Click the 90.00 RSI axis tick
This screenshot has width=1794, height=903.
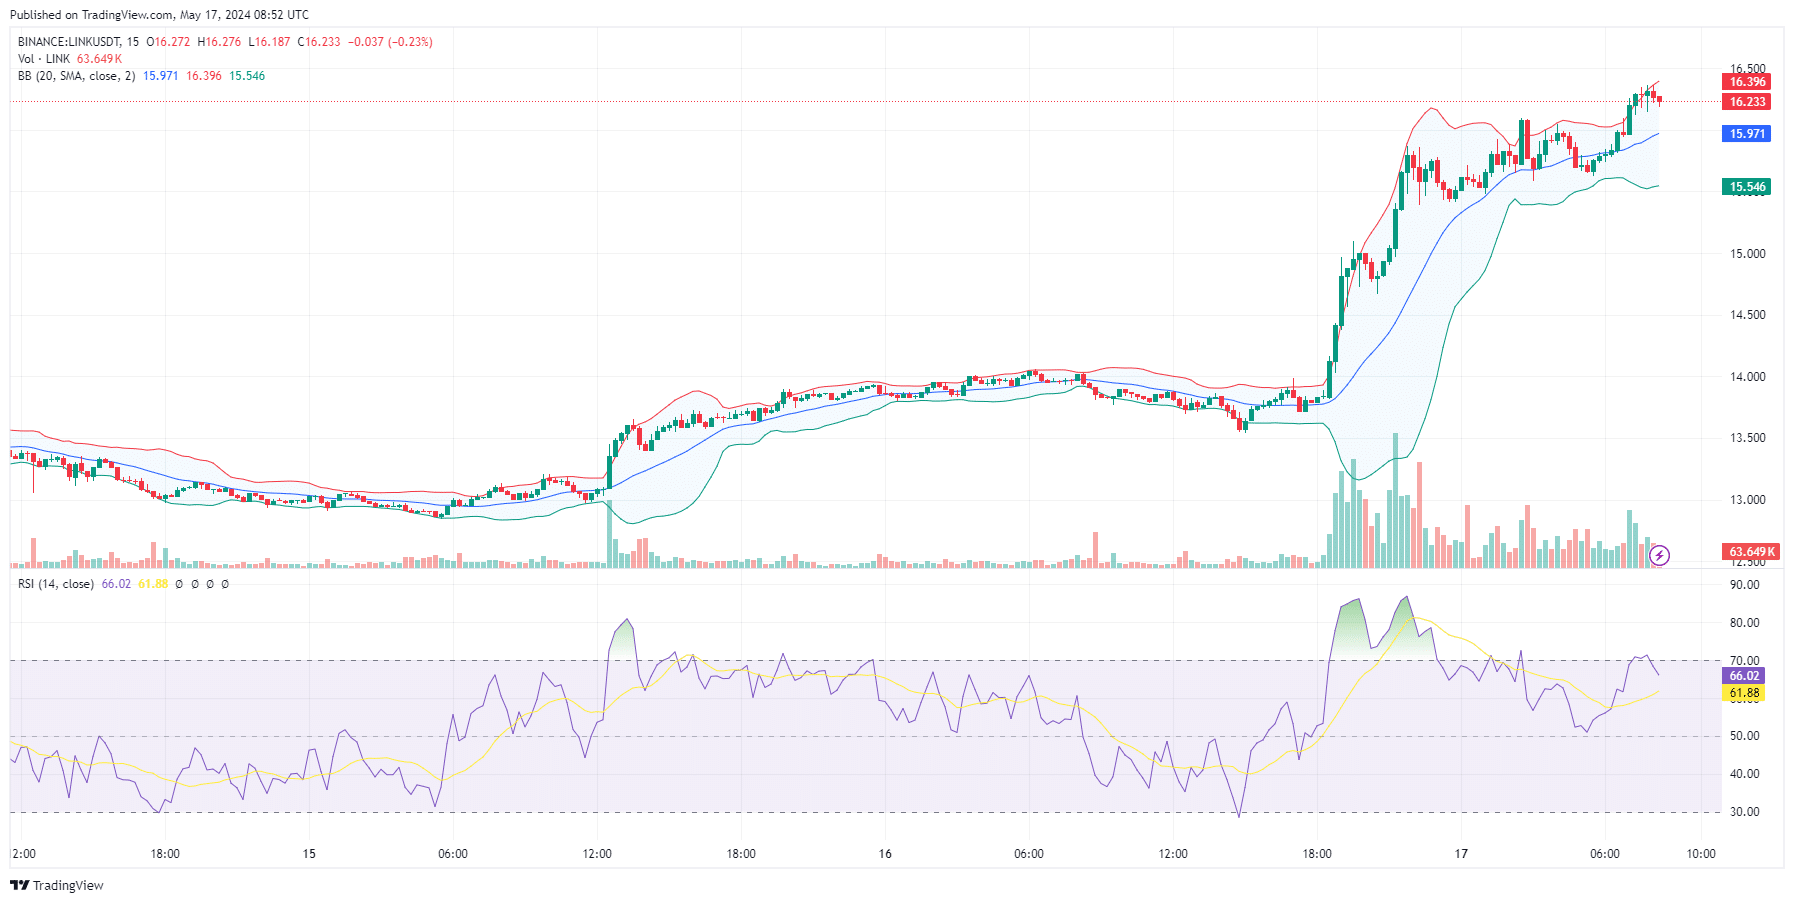1745,585
